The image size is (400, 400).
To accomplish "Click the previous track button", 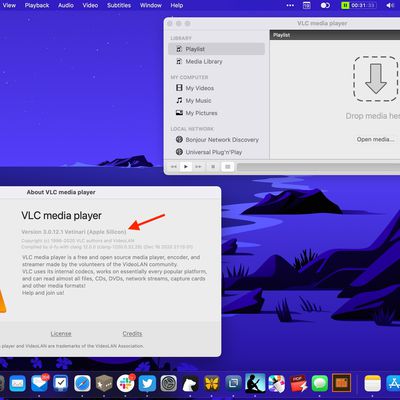I will (174, 167).
